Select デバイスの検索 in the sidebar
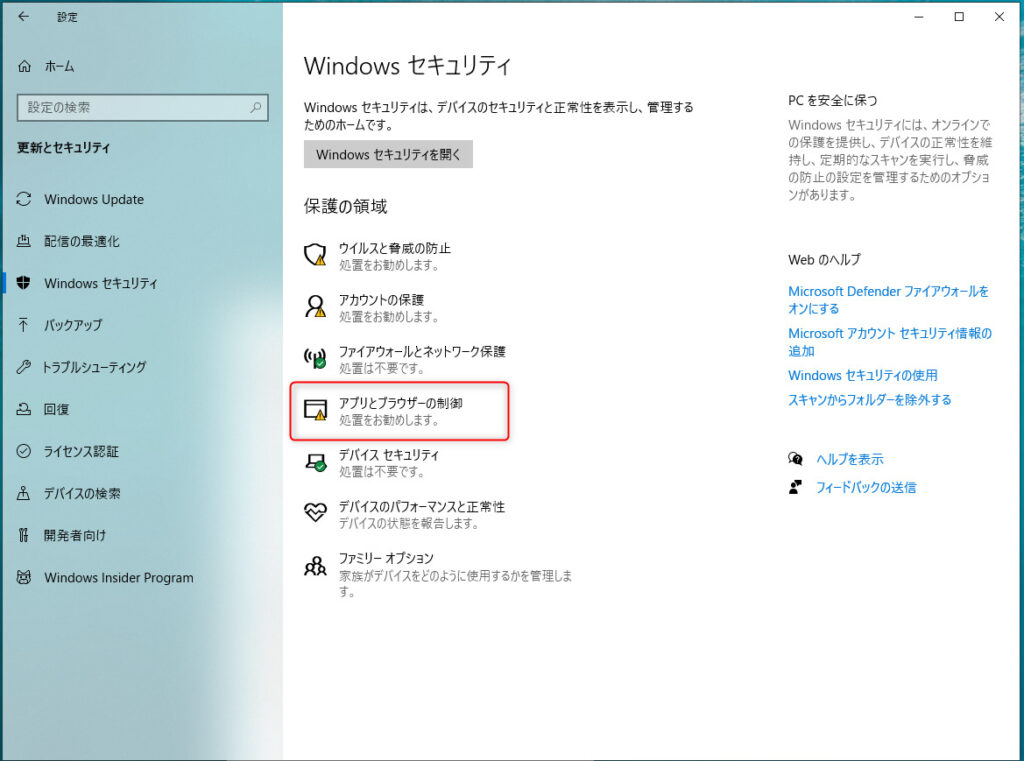1024x761 pixels. [x=82, y=493]
